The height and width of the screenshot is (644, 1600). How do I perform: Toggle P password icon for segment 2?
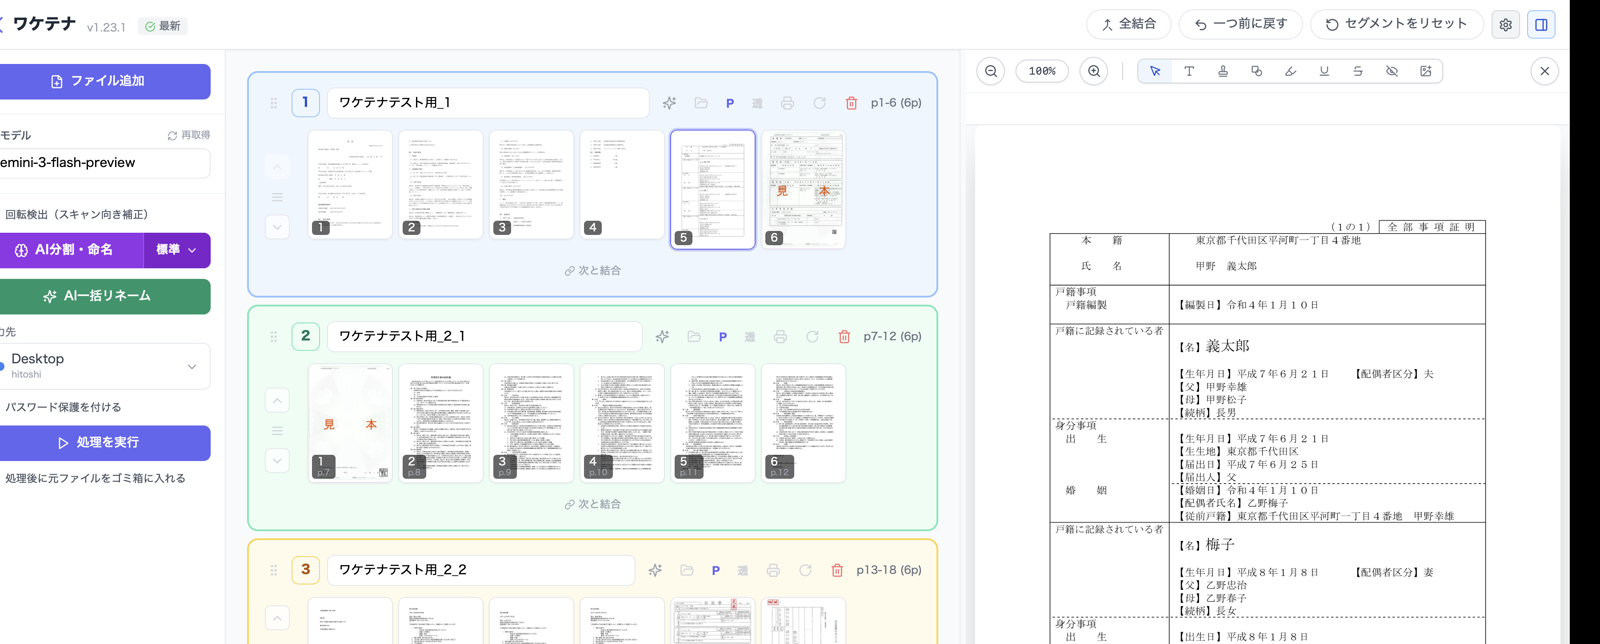[x=723, y=337]
